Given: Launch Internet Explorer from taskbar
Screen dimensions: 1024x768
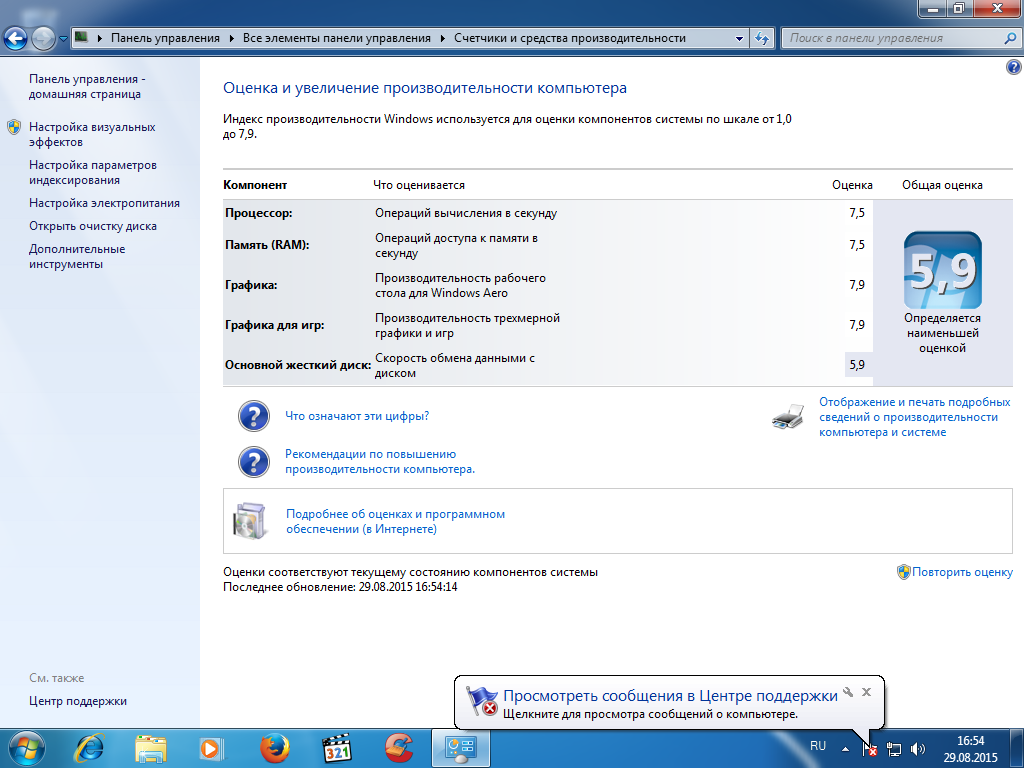Looking at the screenshot, I should 89,748.
